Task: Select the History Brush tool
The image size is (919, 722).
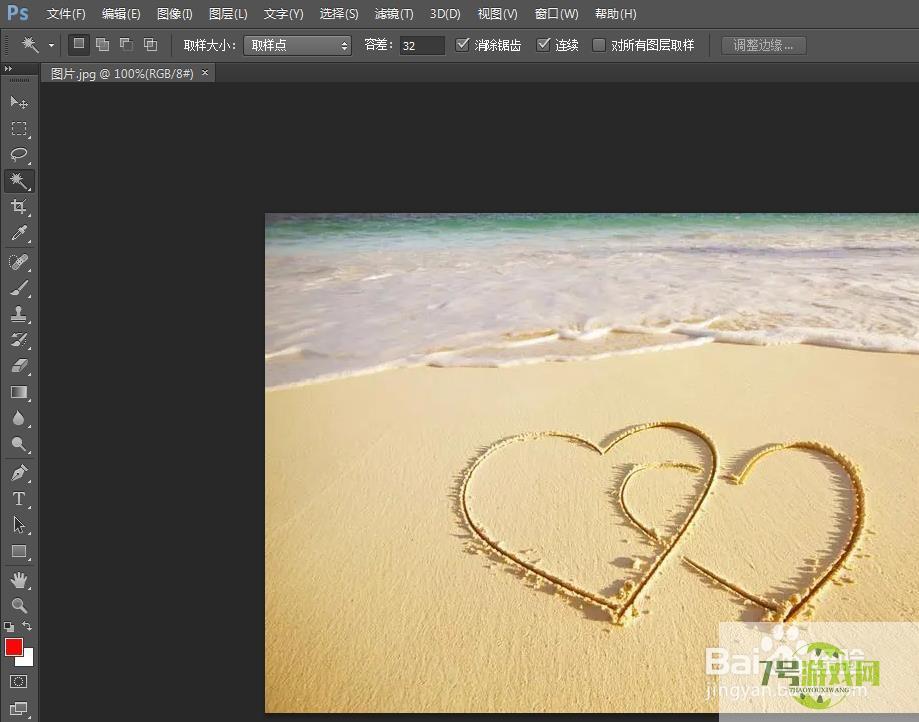Action: click(19, 340)
